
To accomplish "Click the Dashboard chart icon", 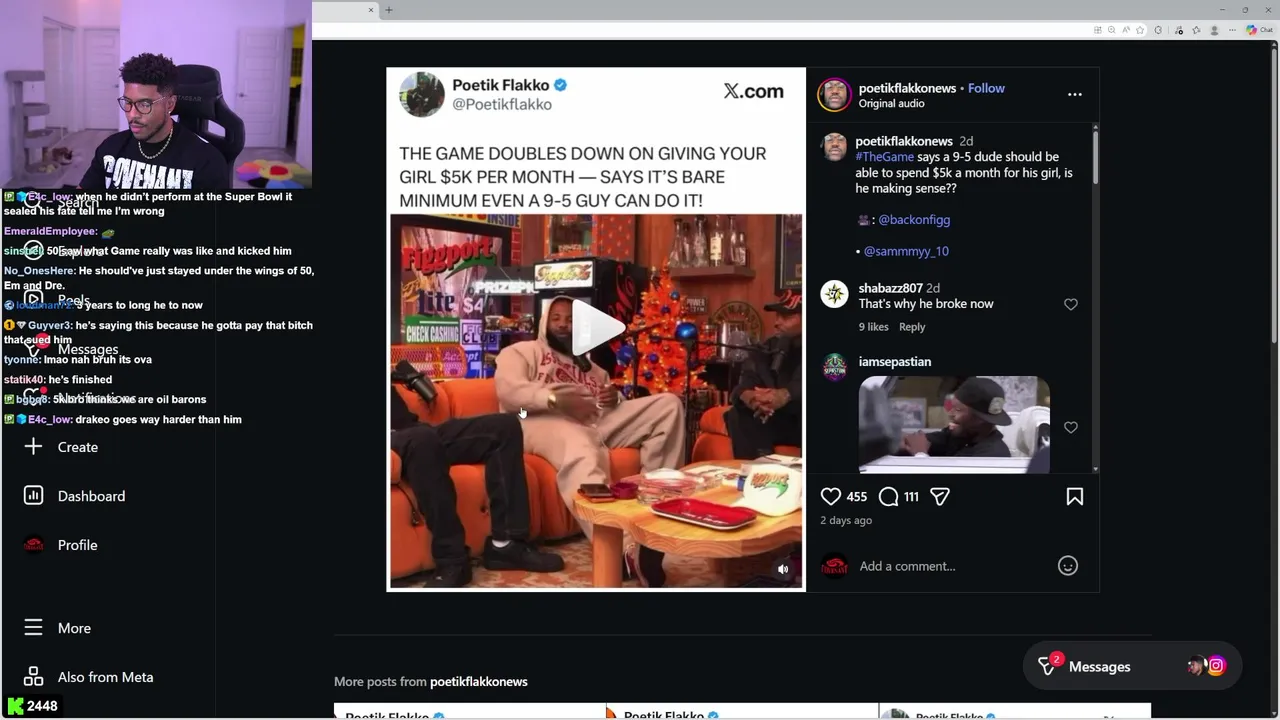I will coord(33,495).
